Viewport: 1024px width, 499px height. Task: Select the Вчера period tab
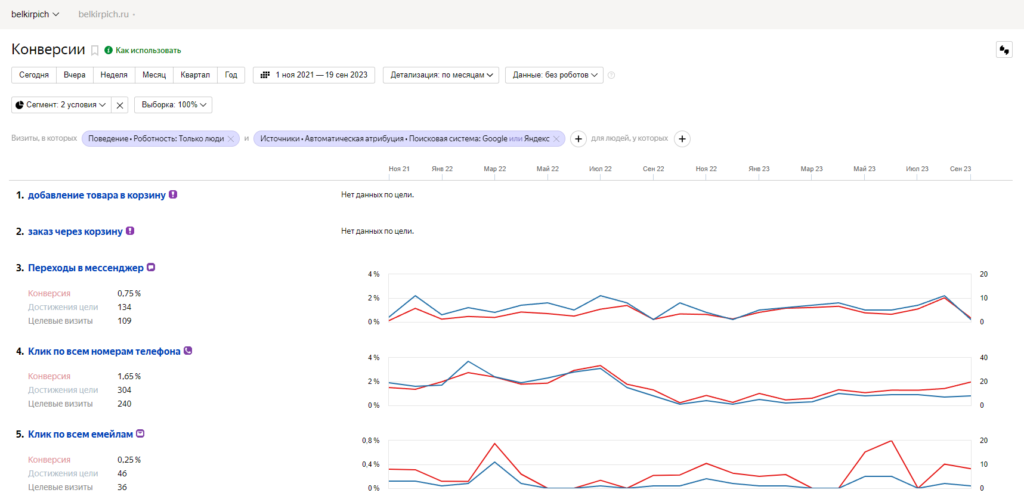coord(74,75)
